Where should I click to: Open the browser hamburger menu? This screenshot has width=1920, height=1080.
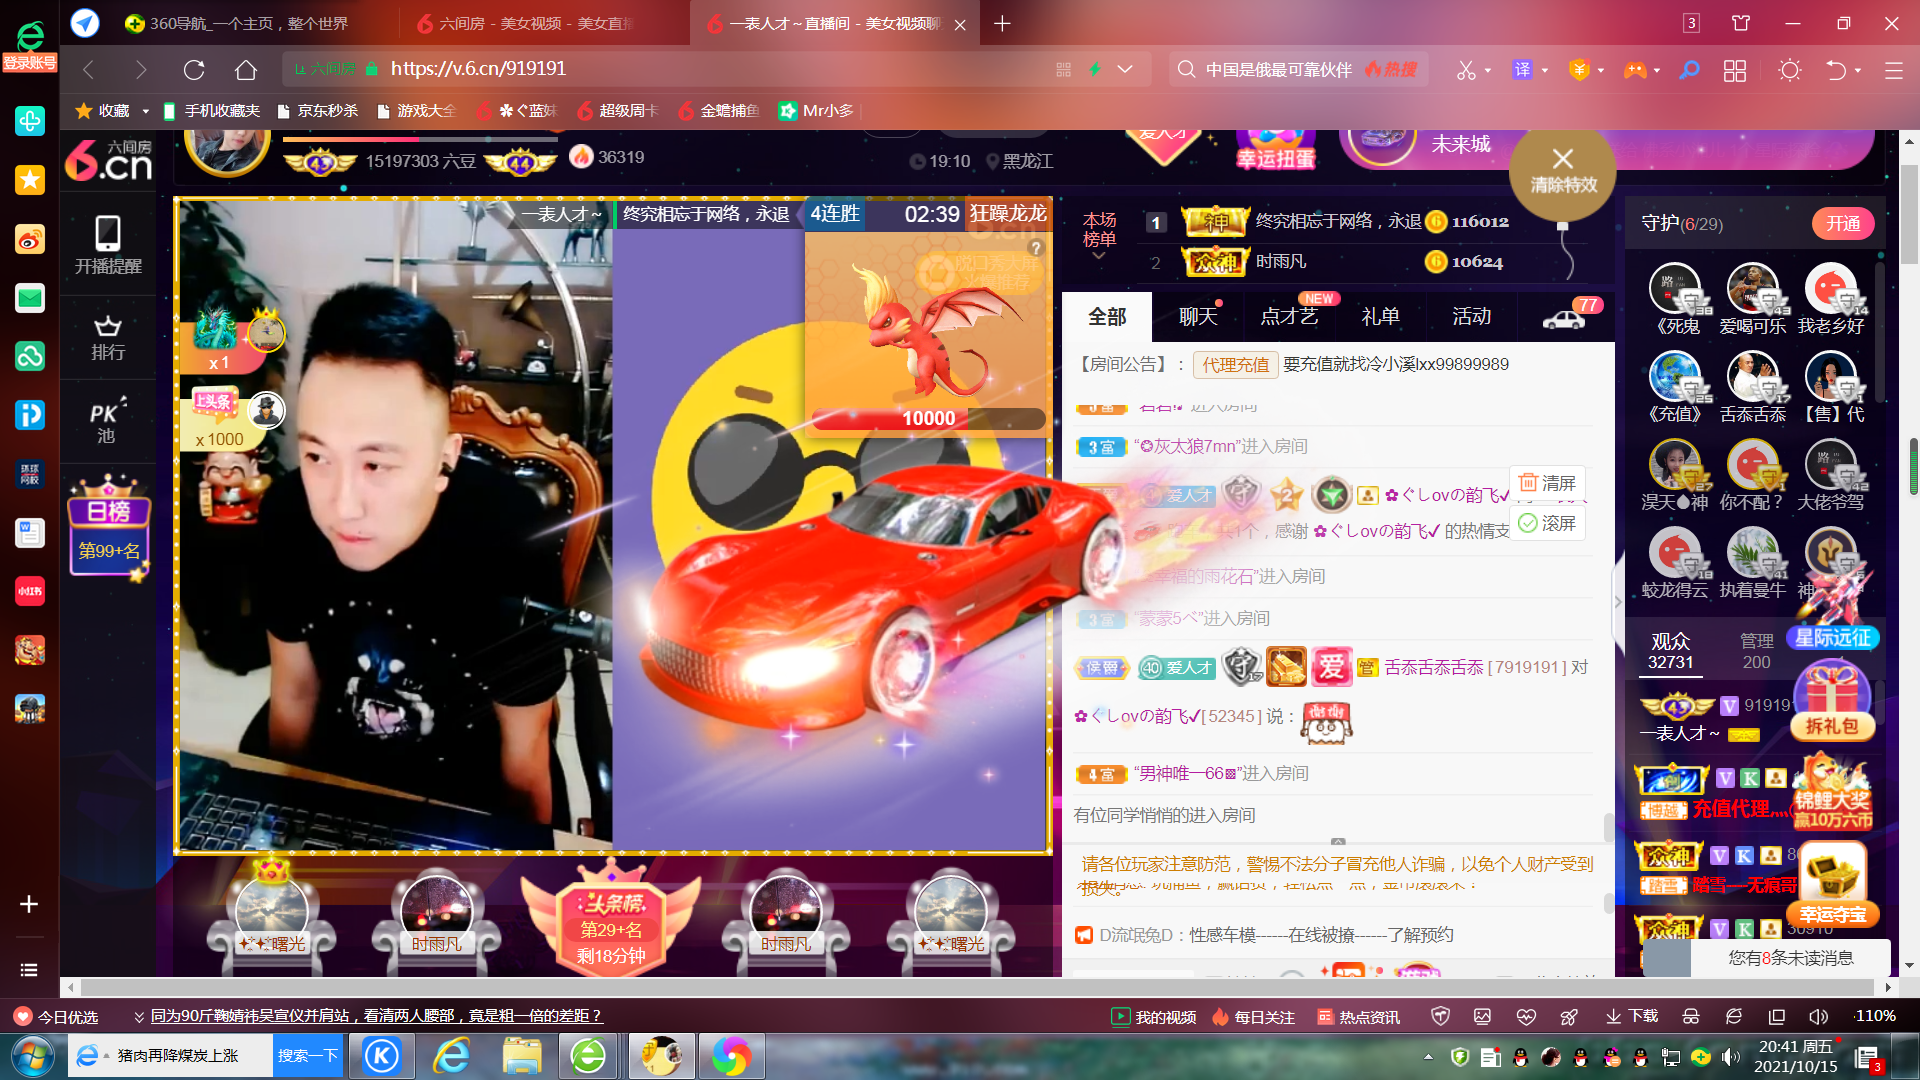[x=1893, y=70]
